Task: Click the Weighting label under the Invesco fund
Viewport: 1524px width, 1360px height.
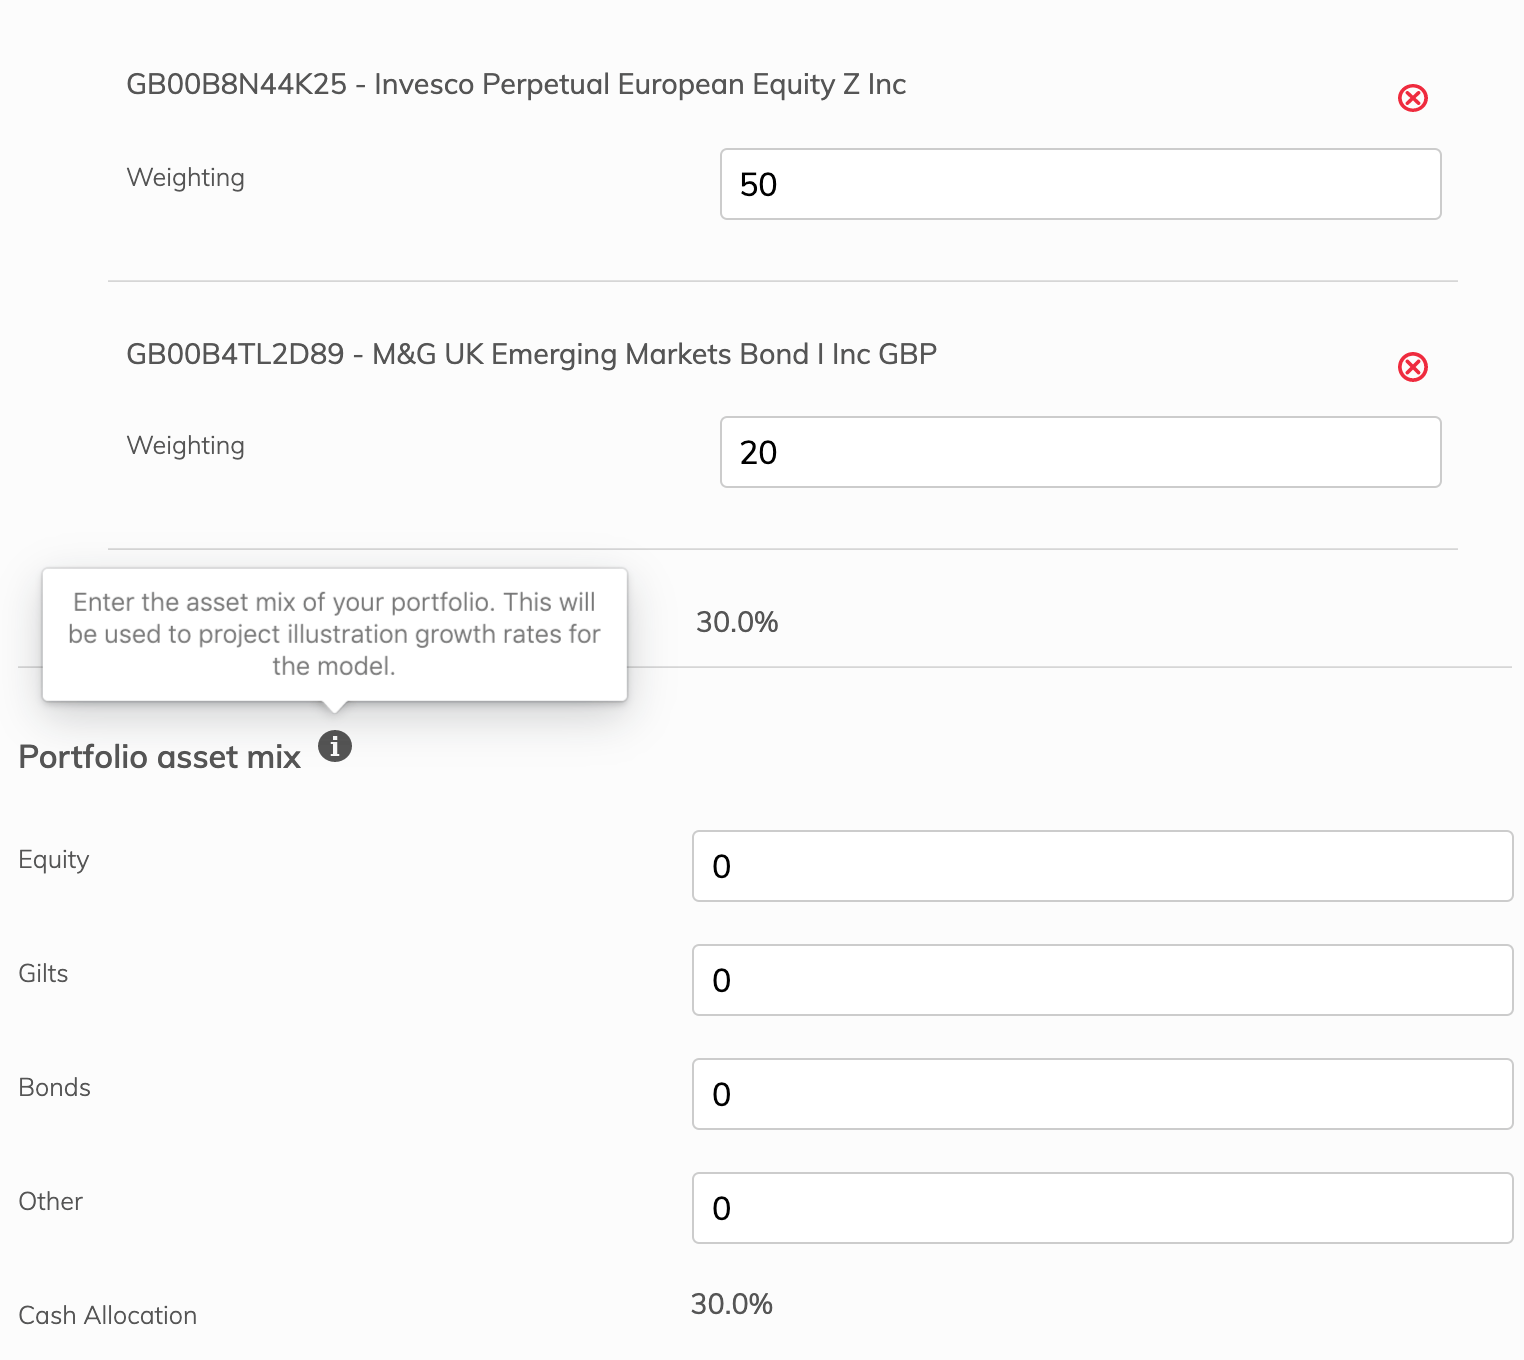Action: point(186,178)
